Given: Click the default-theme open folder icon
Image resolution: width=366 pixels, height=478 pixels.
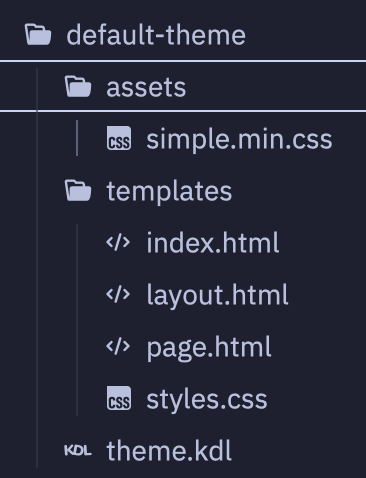Looking at the screenshot, I should coord(38,35).
